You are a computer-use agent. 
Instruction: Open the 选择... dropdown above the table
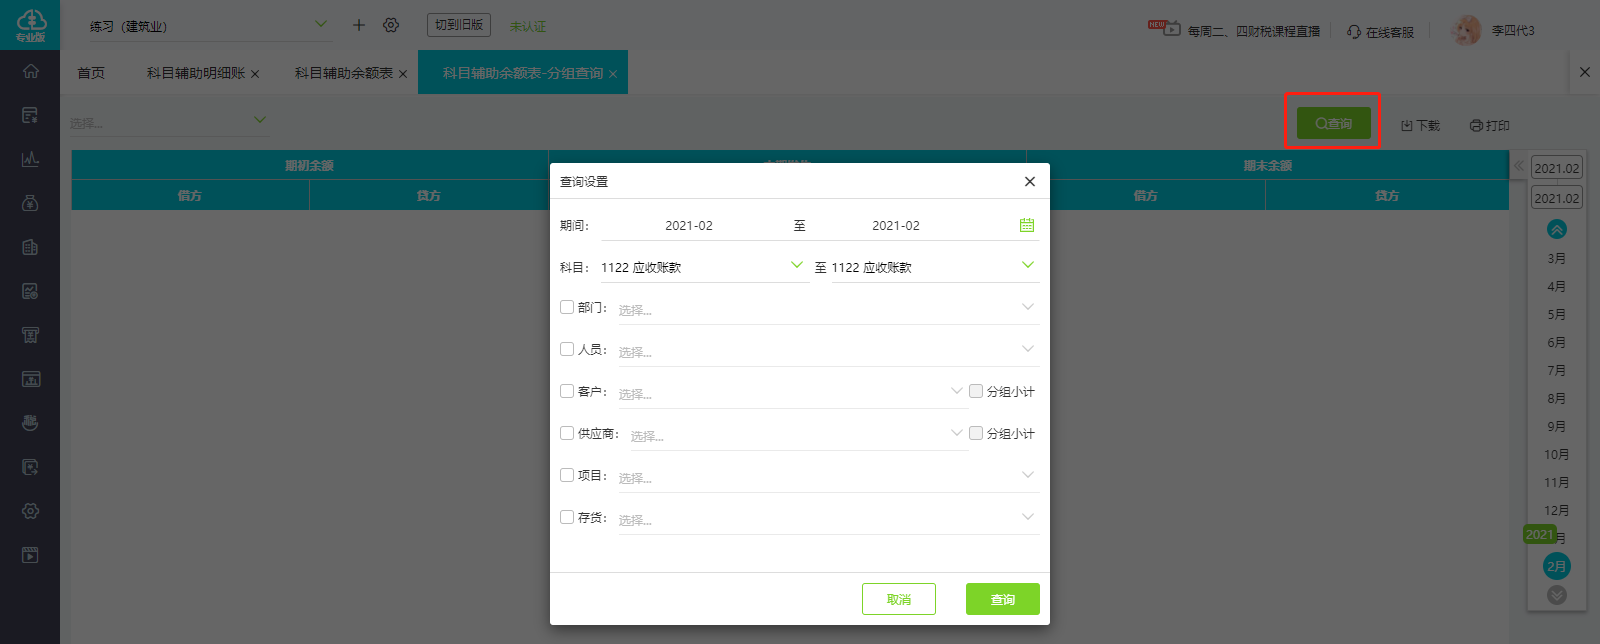coord(169,122)
